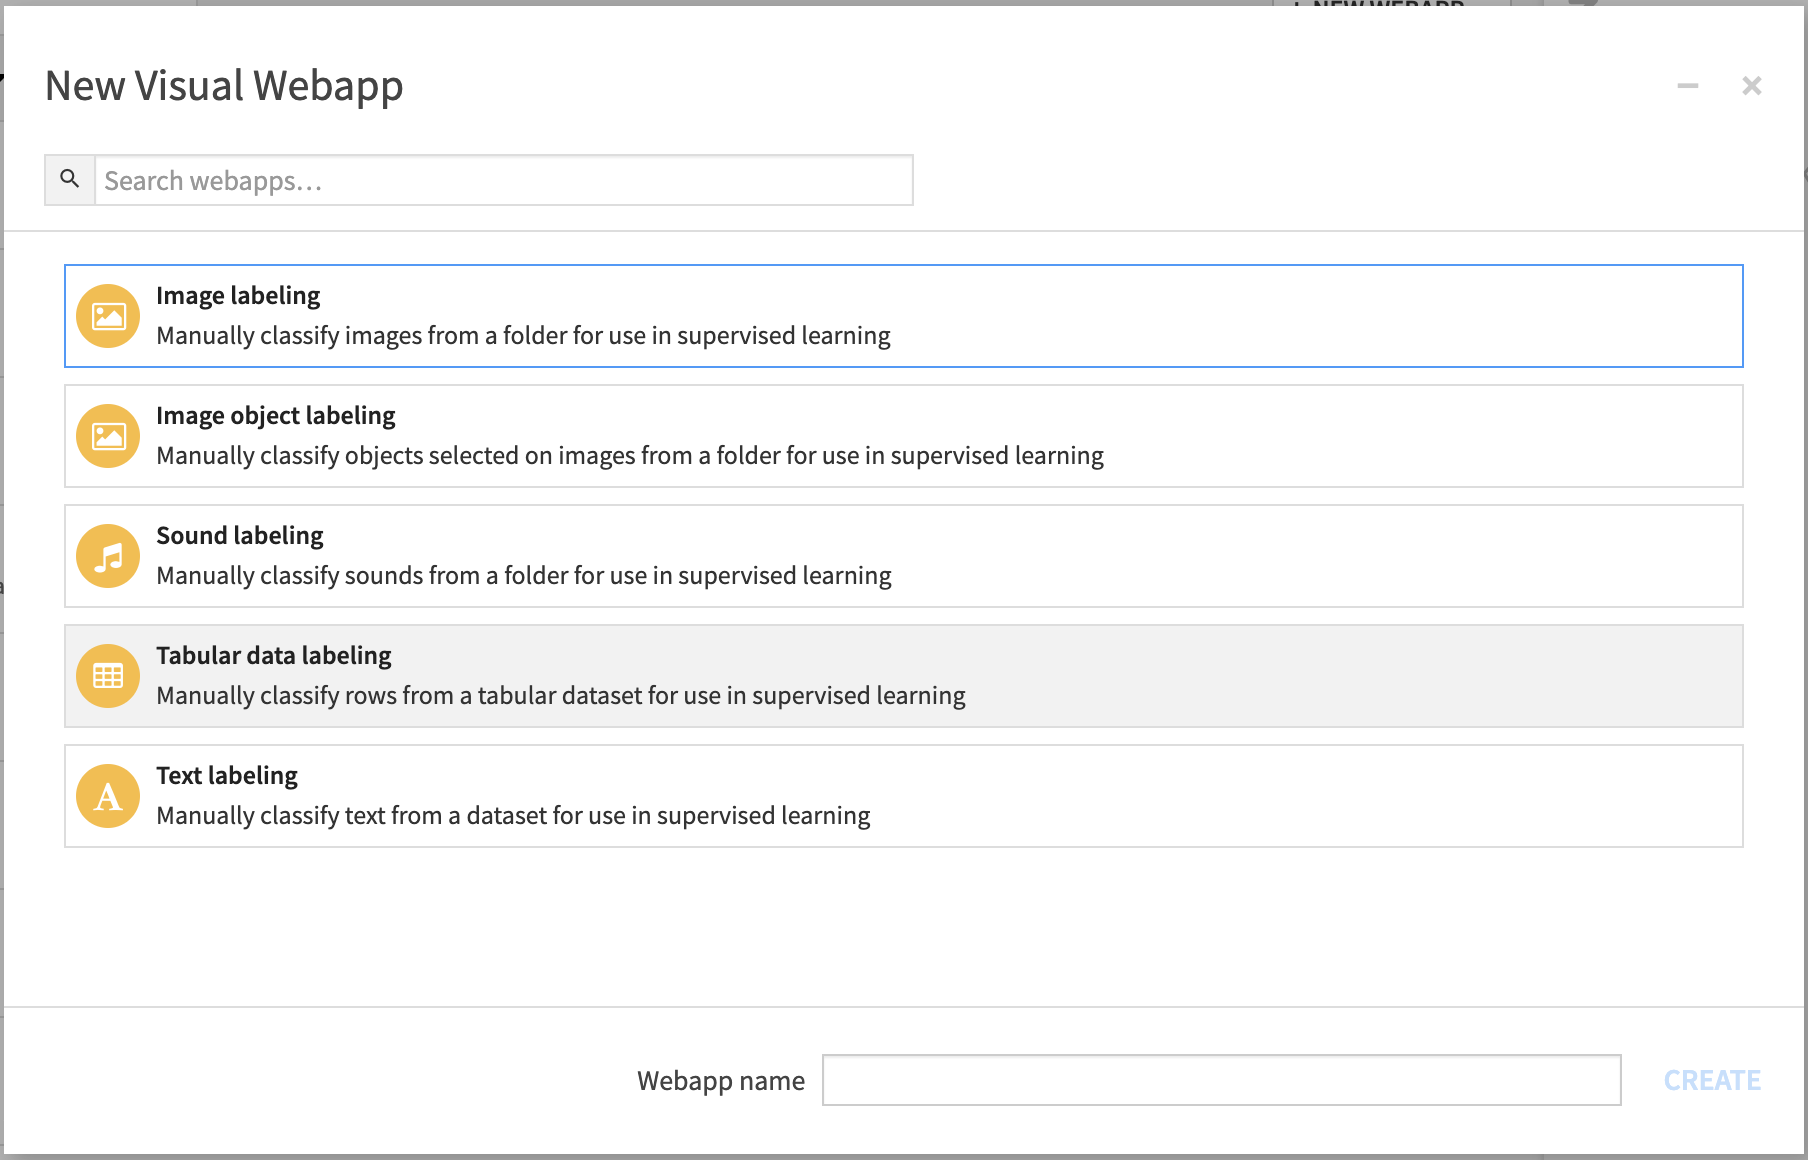Viewport: 1808px width, 1160px height.
Task: Select the Image labeling title
Action: click(x=238, y=296)
